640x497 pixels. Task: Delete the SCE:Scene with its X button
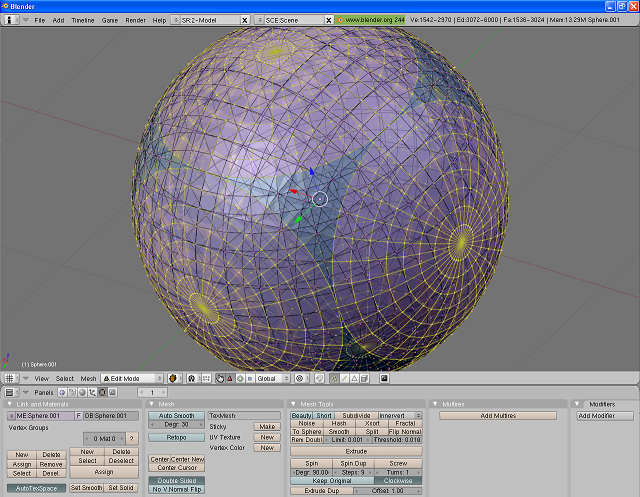pyautogui.click(x=329, y=20)
